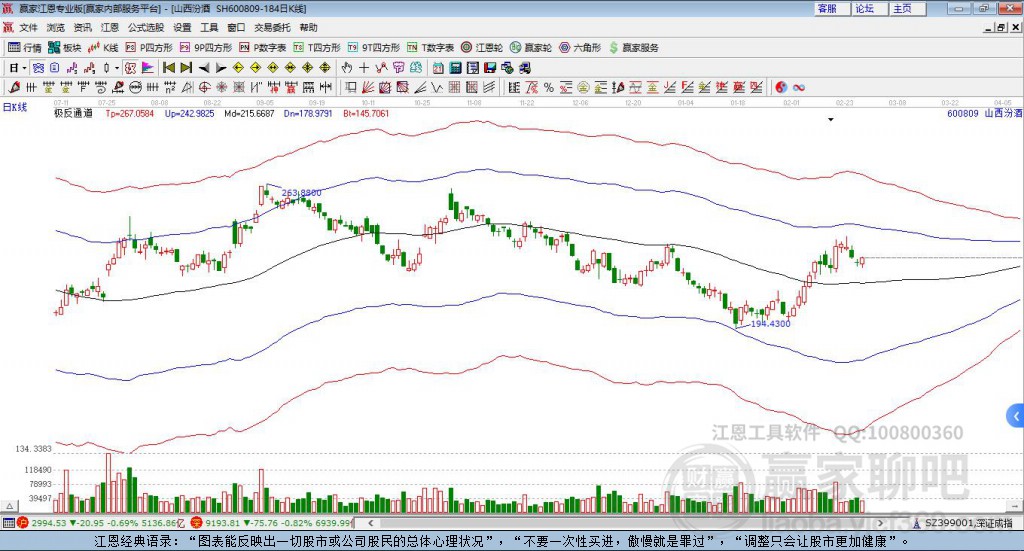The width and height of the screenshot is (1024, 551).
Task: Open the 行情 market quotes view
Action: 24,48
